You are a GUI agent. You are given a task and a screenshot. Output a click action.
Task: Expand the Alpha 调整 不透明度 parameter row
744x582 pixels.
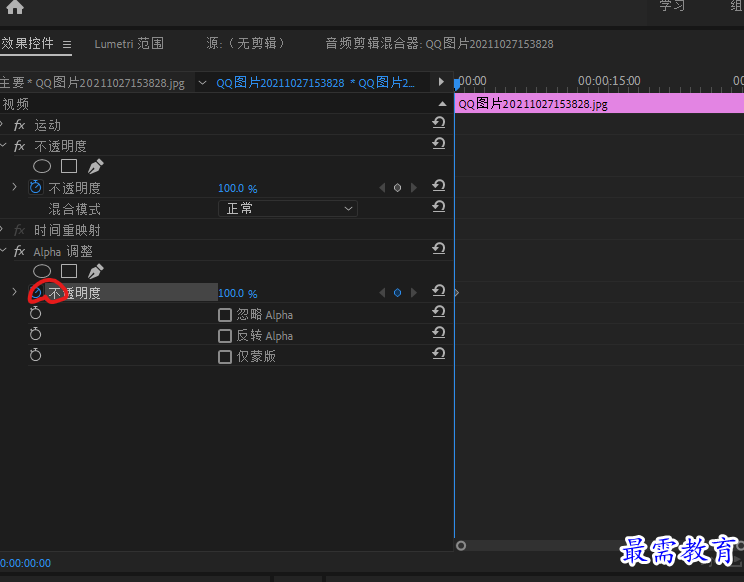pyautogui.click(x=14, y=292)
